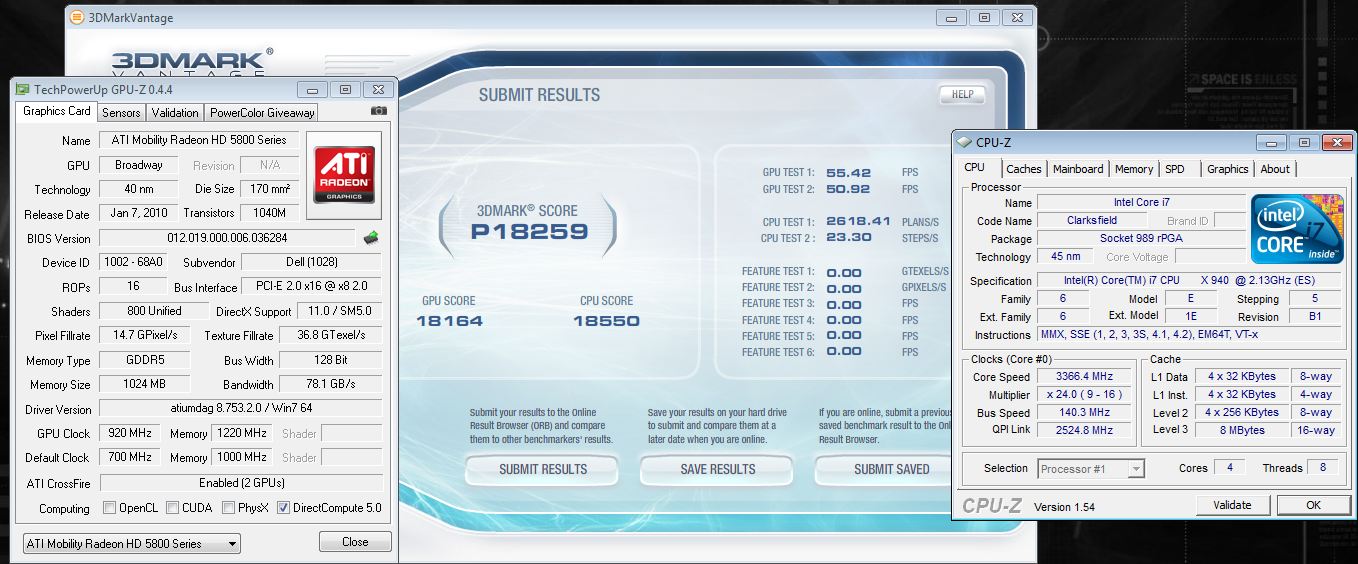The image size is (1358, 564).
Task: Click the CPU TEST 1 result 2618.41
Action: coord(858,221)
